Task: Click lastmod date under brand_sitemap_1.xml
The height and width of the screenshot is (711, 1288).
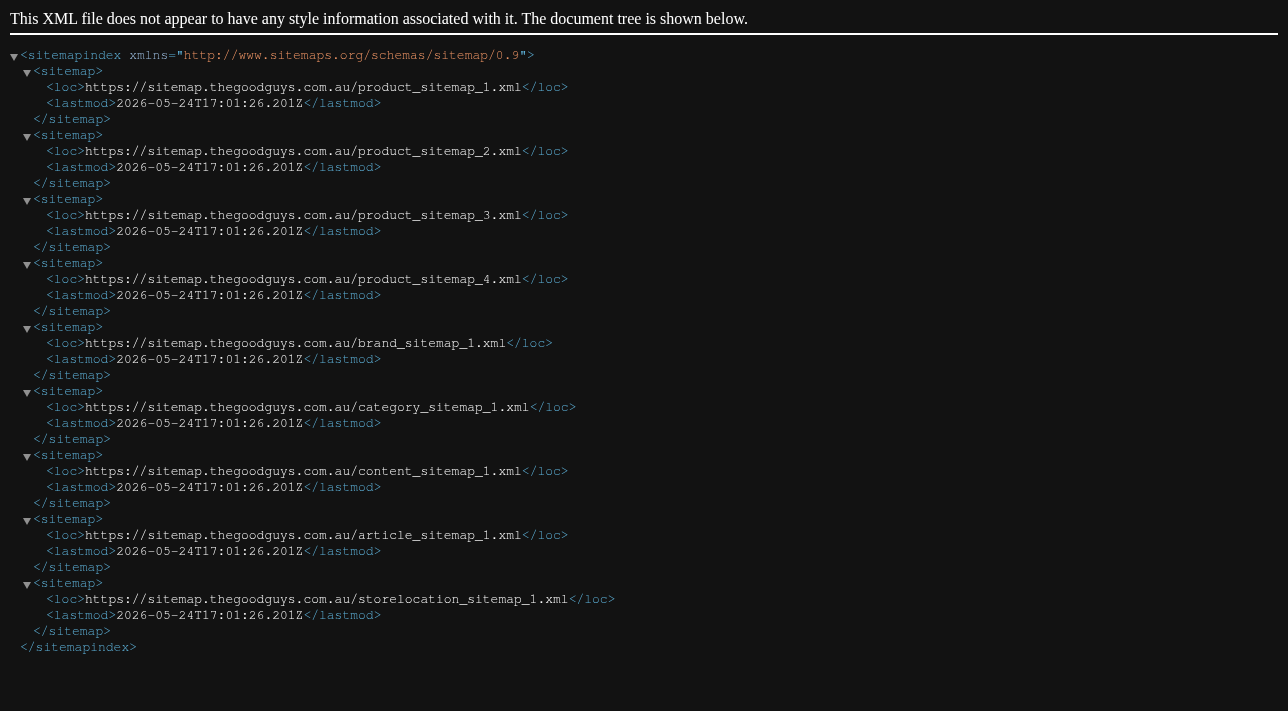Action: coord(209,360)
